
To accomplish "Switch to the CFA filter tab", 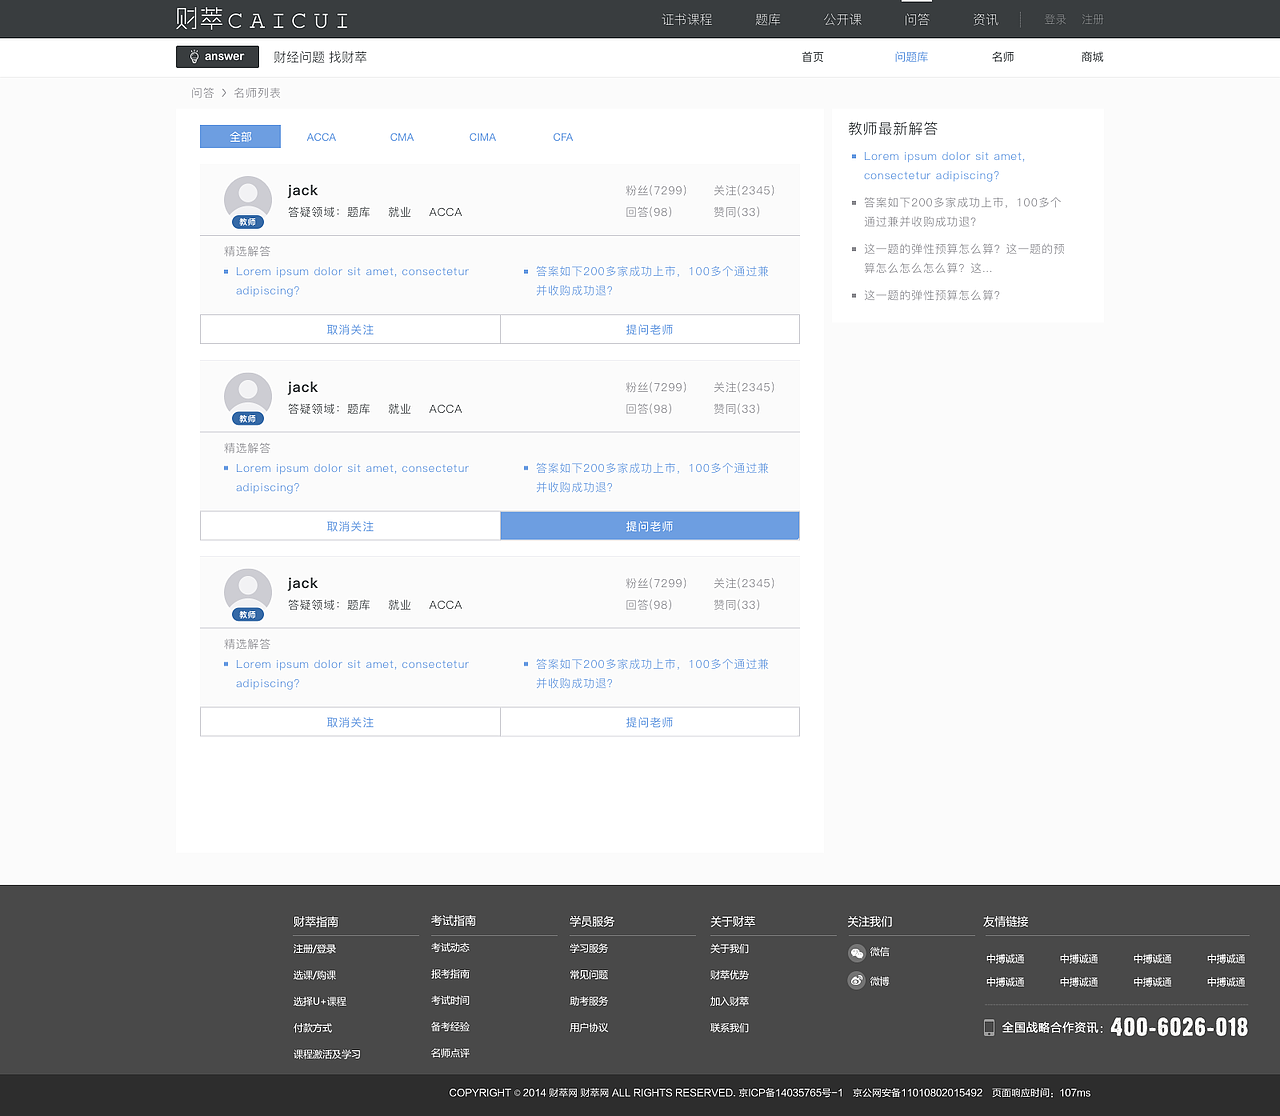I will coord(562,136).
